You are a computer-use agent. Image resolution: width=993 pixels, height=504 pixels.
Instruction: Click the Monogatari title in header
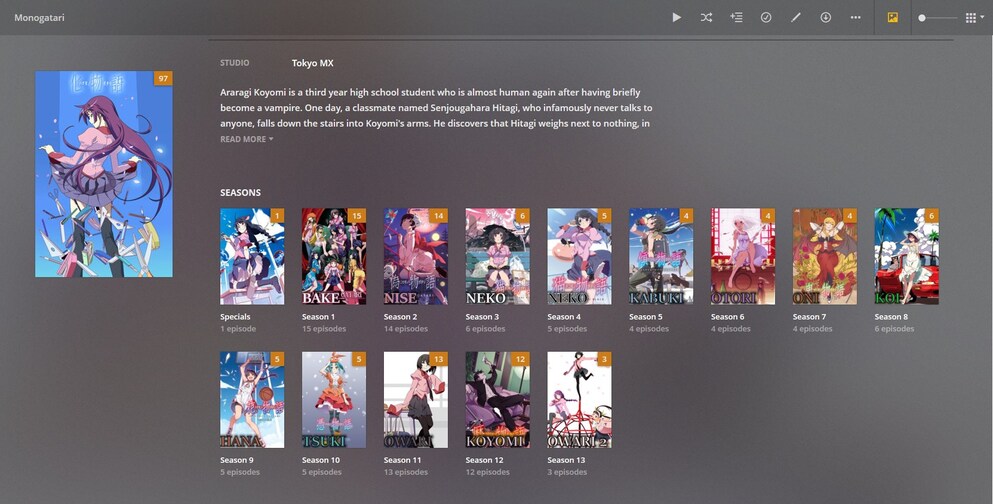(39, 18)
